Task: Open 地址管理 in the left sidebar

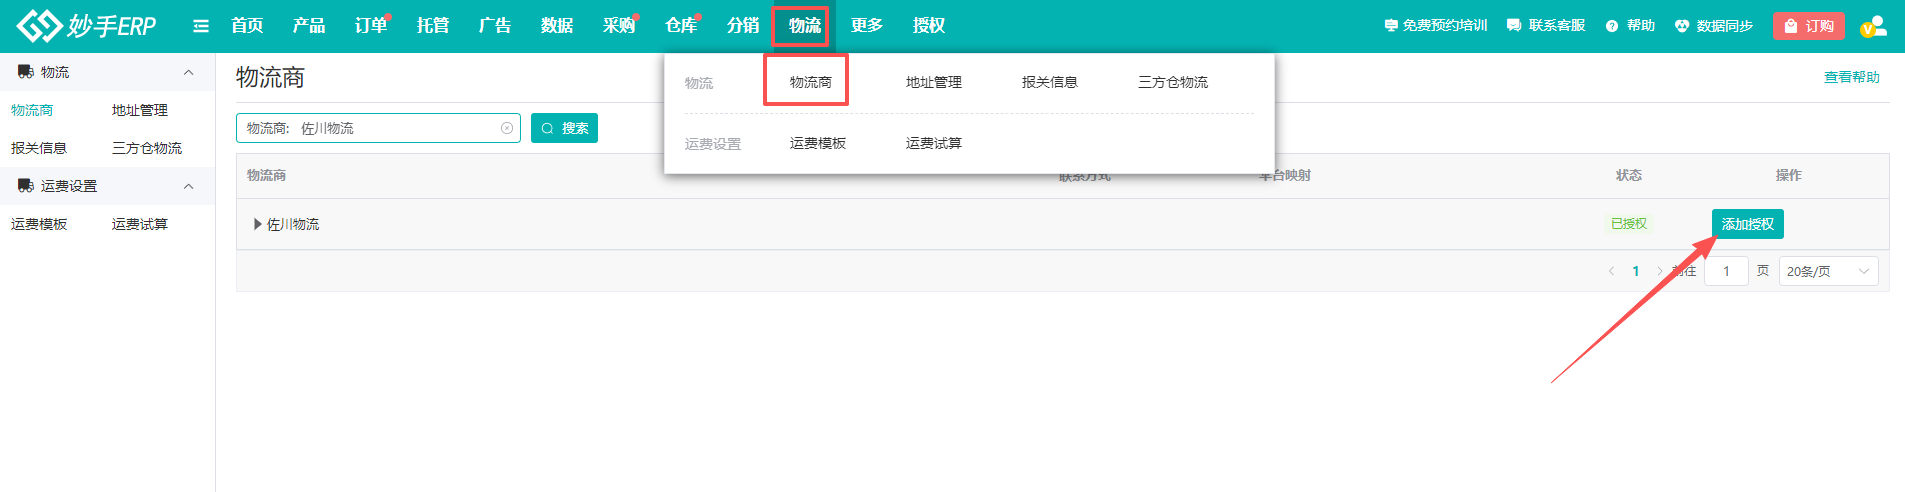Action: (x=140, y=110)
